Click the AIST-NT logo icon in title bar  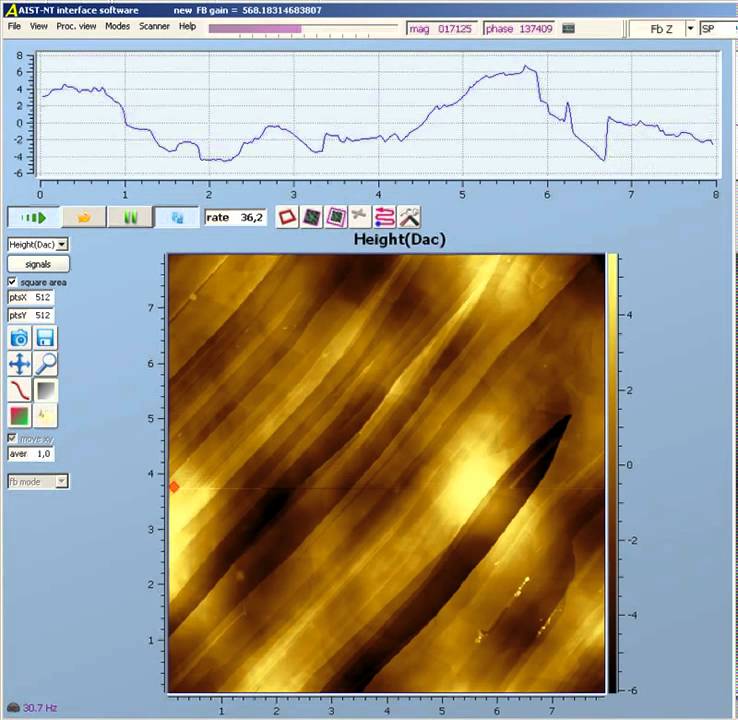click(x=10, y=10)
